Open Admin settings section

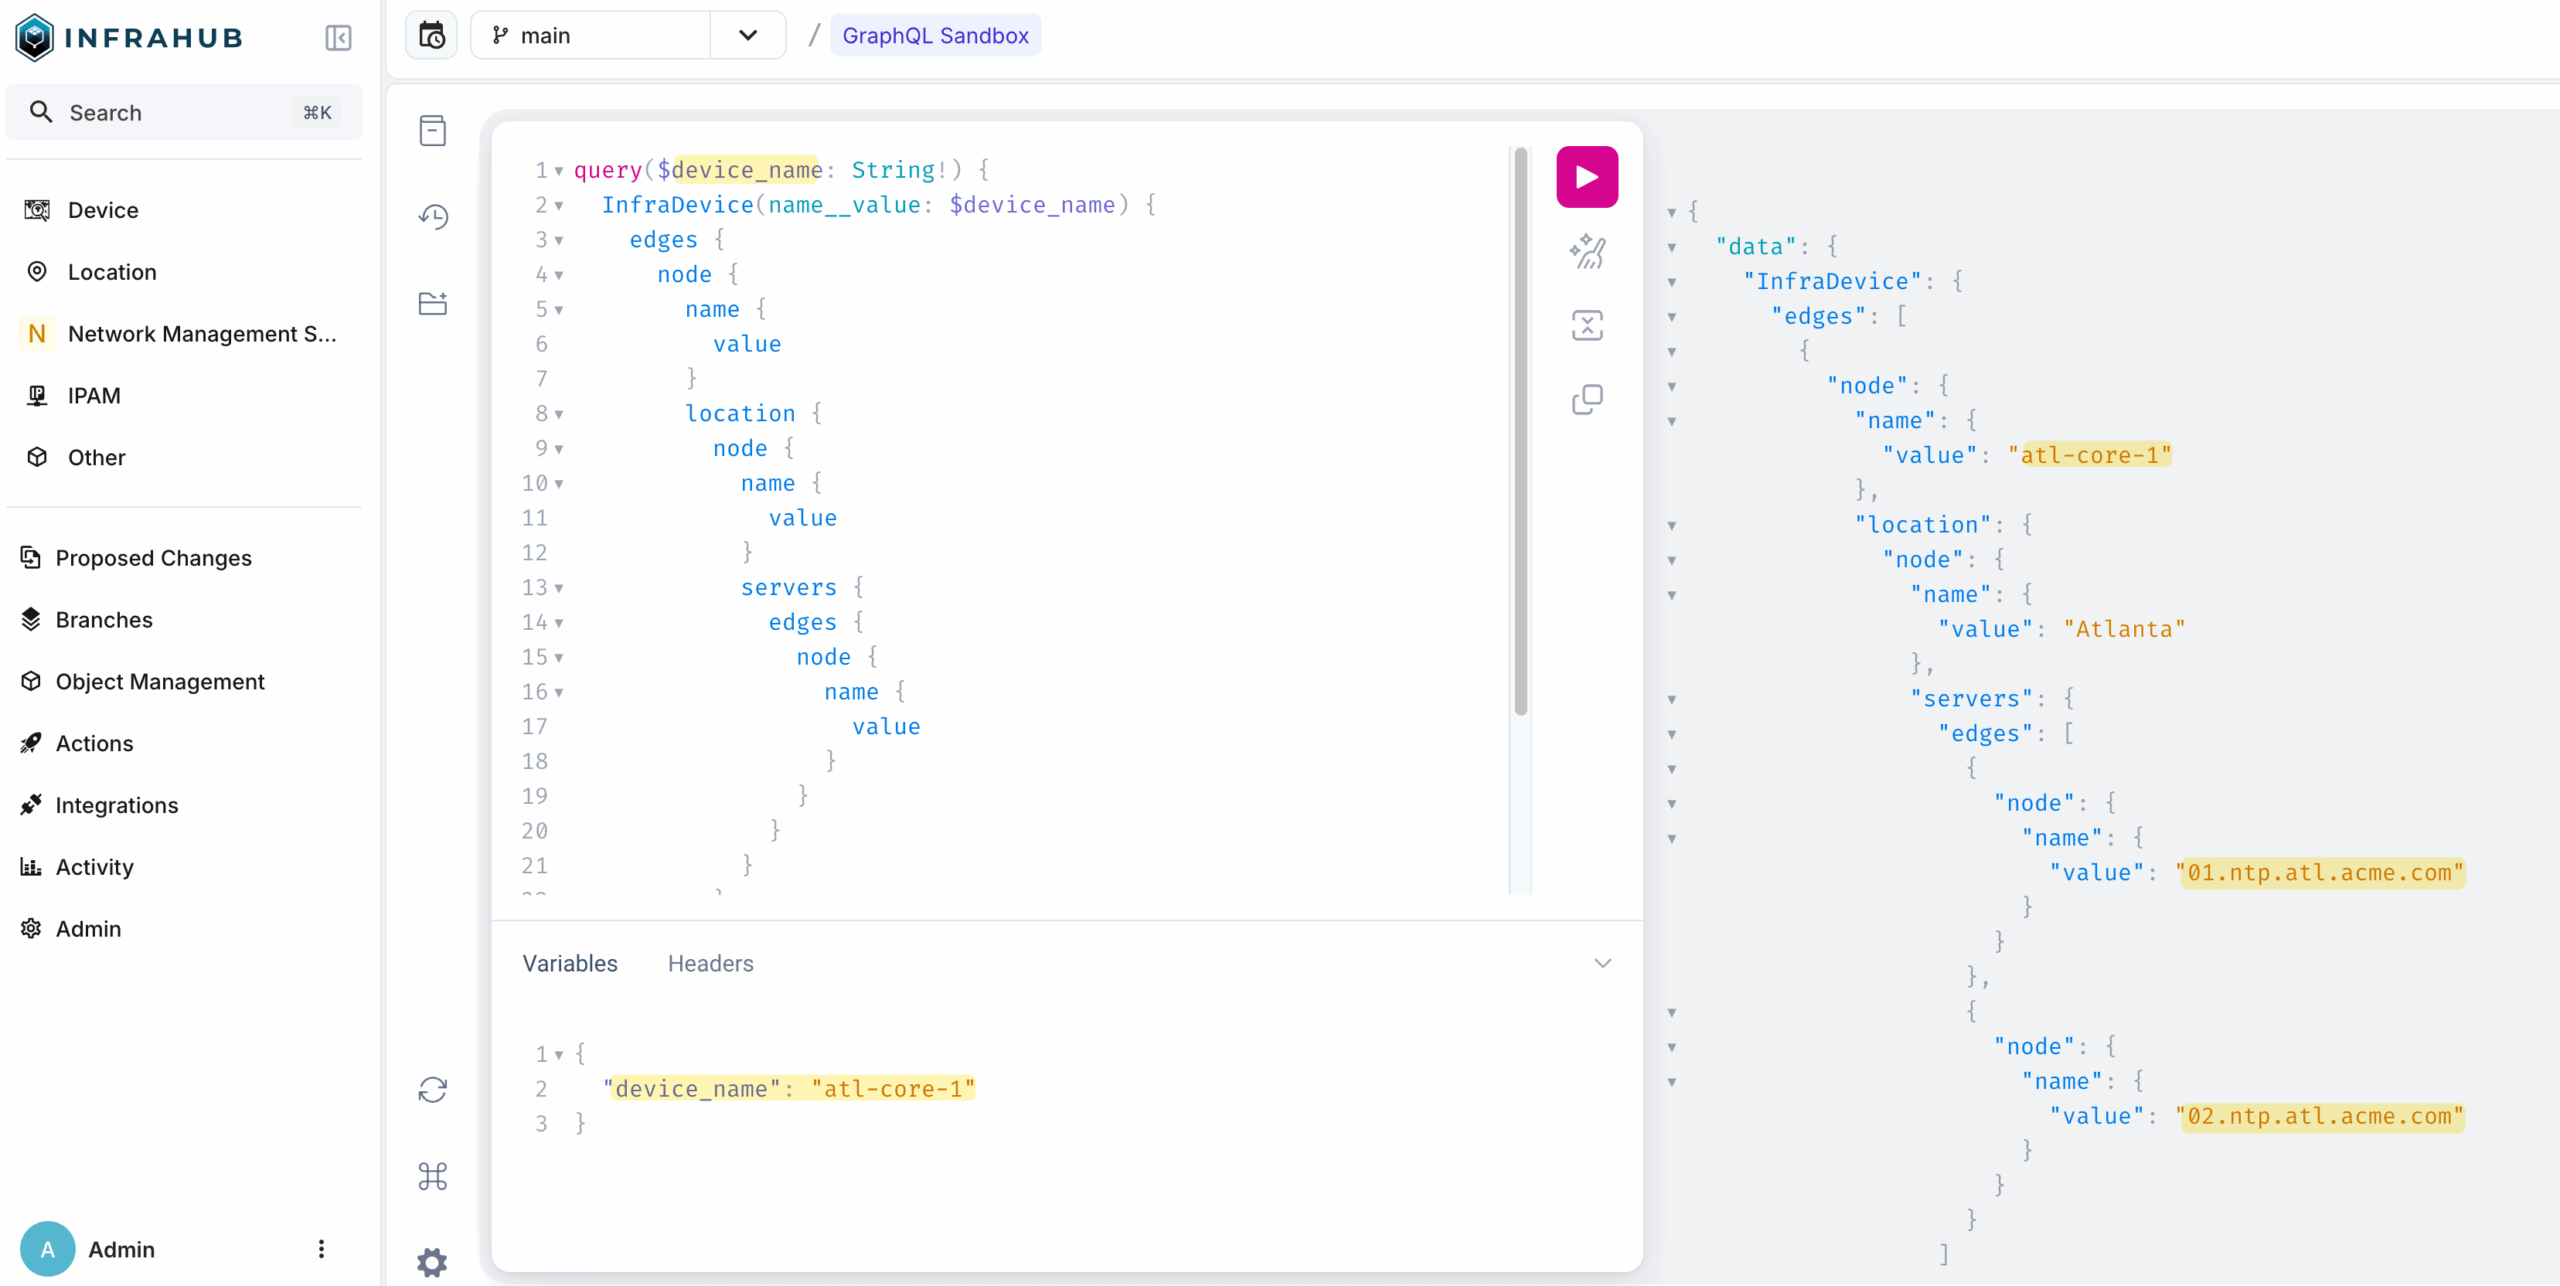(184, 930)
